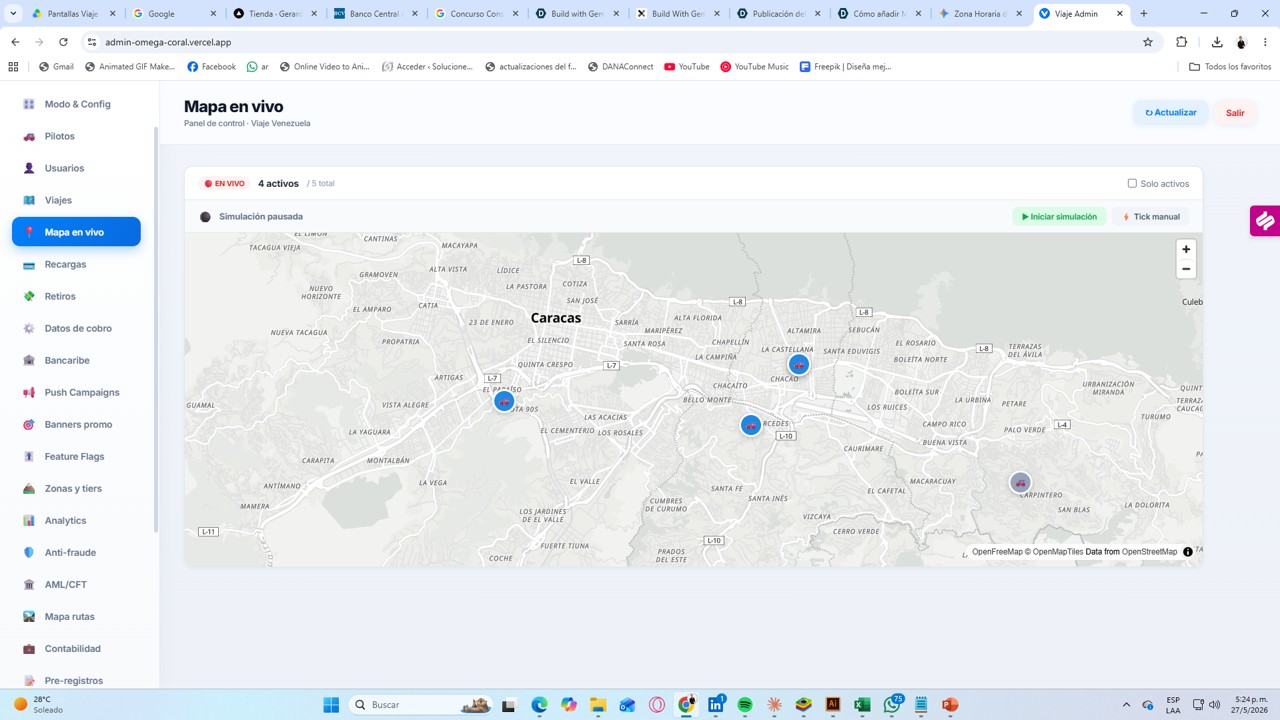Click Actualizar refresh button
The image size is (1280, 720).
coord(1171,113)
